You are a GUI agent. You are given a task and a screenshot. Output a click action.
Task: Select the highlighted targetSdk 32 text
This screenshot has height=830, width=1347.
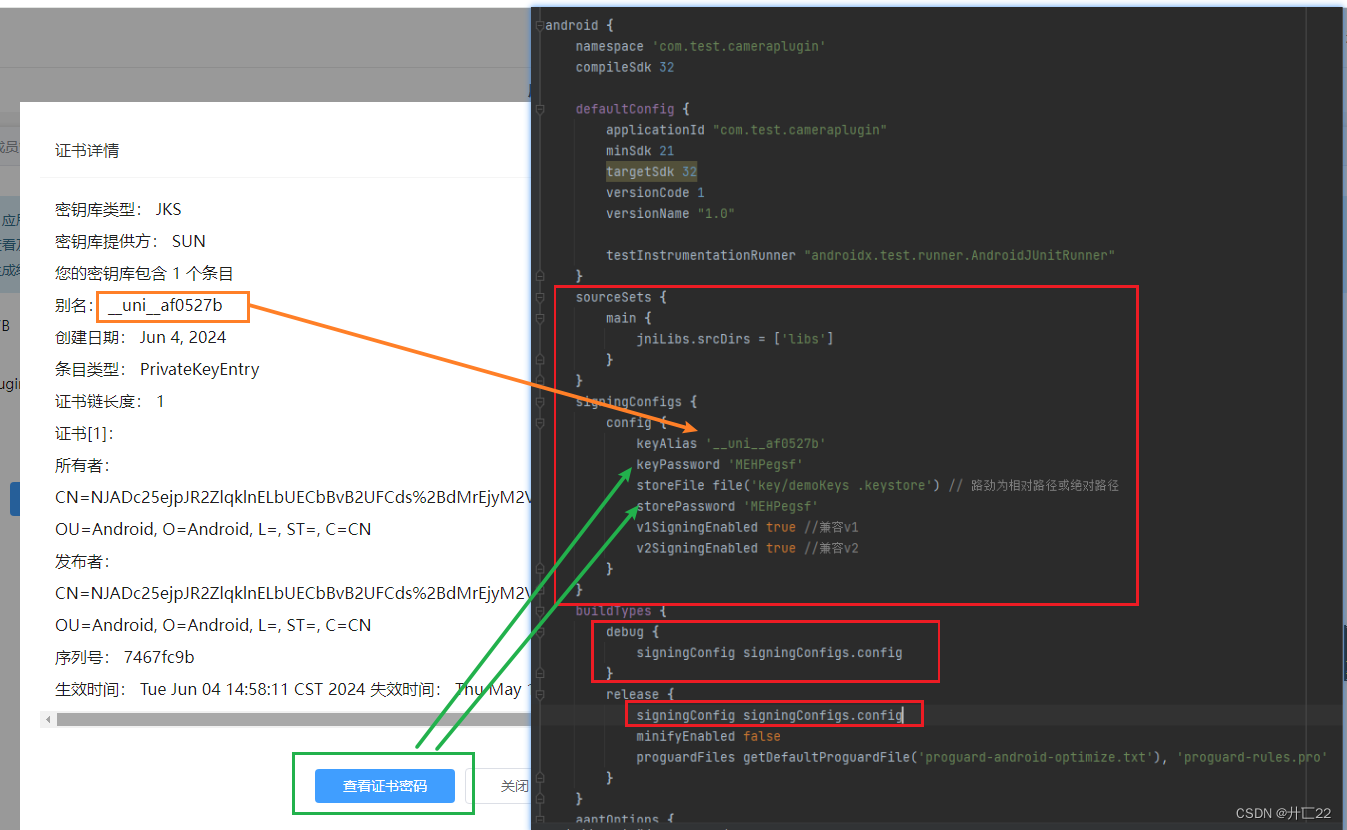[651, 171]
